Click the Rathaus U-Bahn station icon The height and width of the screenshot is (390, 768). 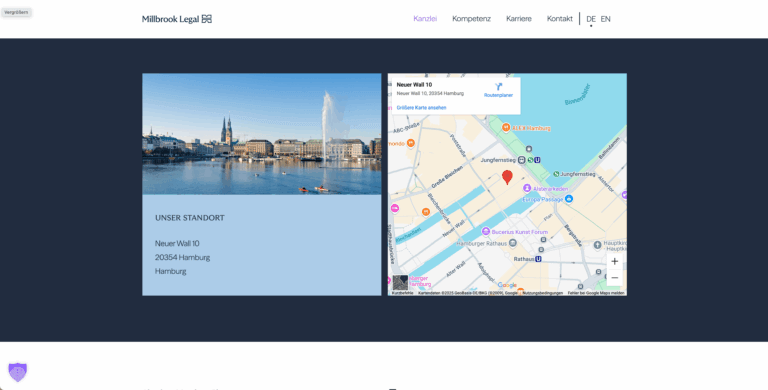[538, 259]
